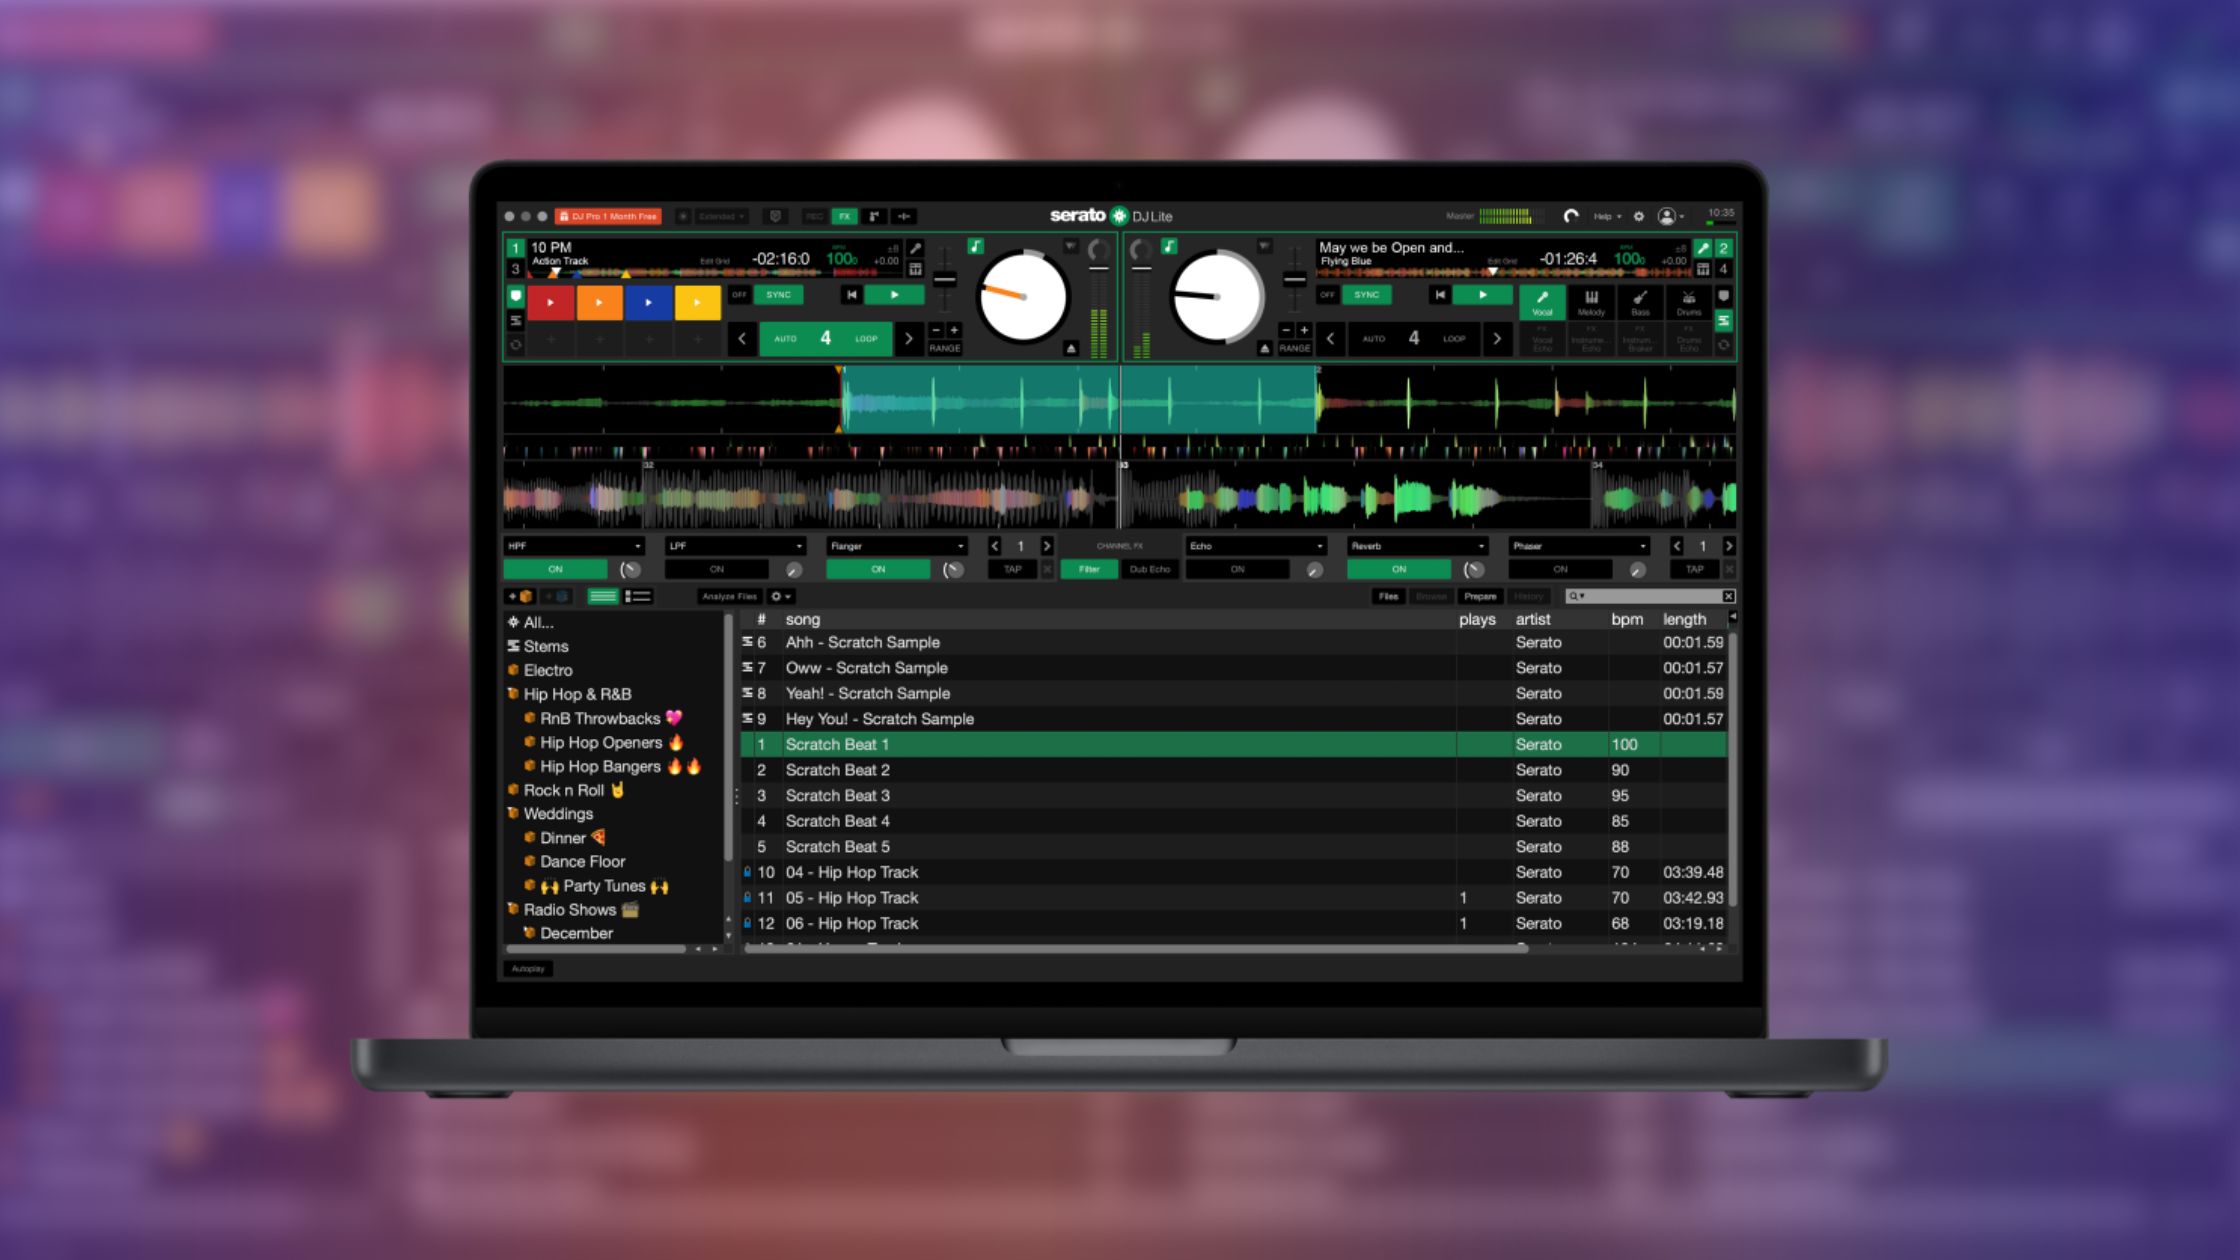Open the HPF effect dropdown
The width and height of the screenshot is (2240, 1260).
(573, 546)
